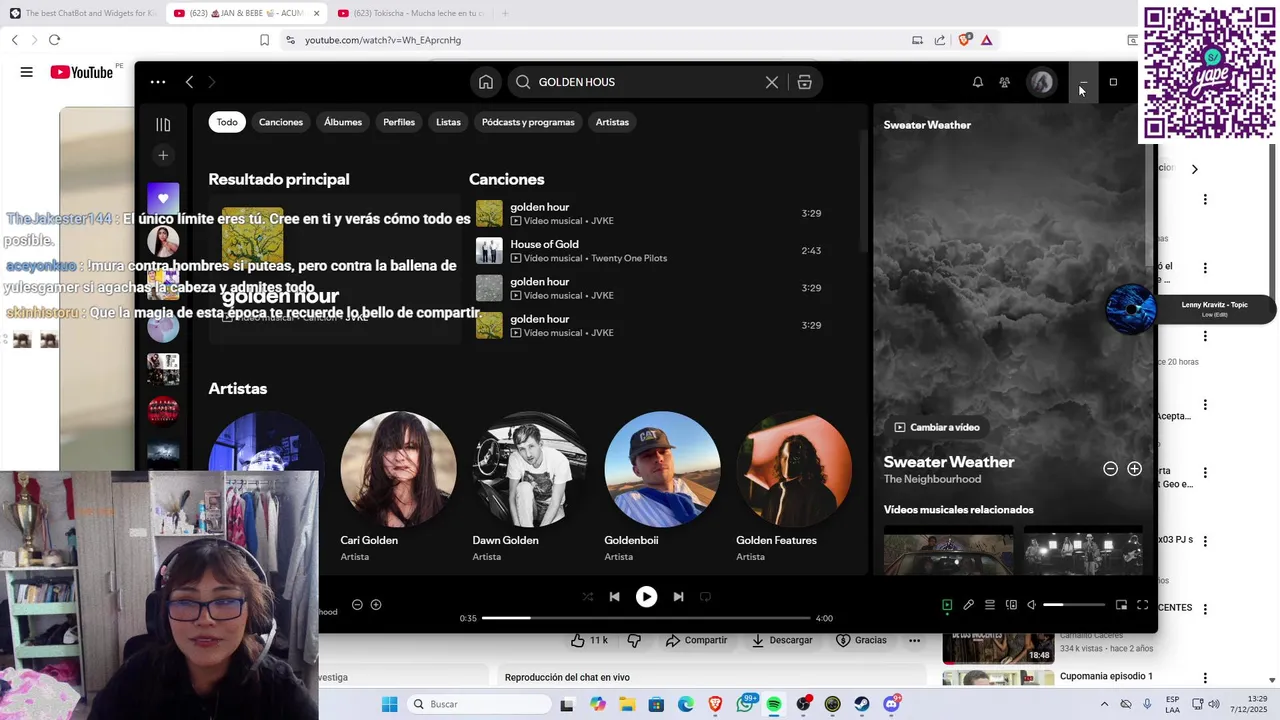This screenshot has width=1280, height=720.
Task: Select the Pódcasts y programas filter
Action: 528,122
